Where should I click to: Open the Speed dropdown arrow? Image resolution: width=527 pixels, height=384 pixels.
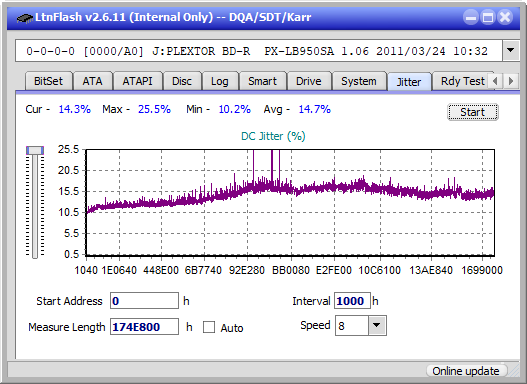click(x=377, y=325)
